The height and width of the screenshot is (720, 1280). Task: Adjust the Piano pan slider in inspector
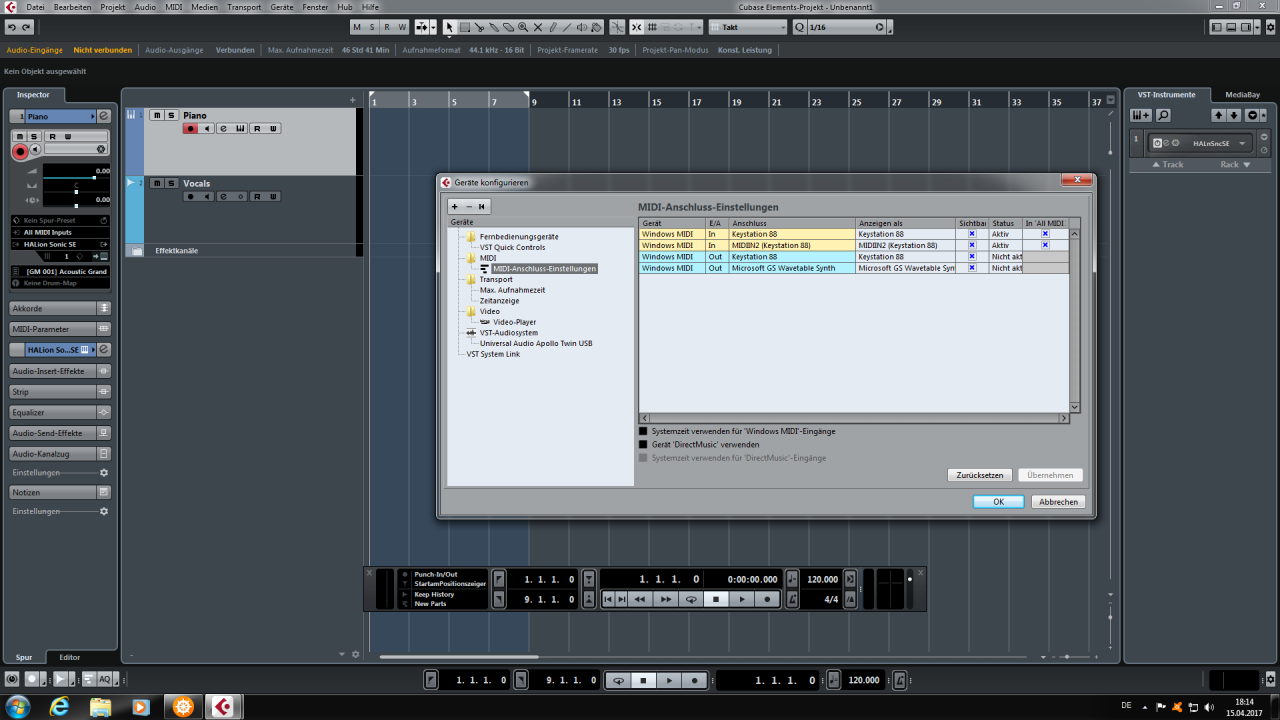click(76, 191)
